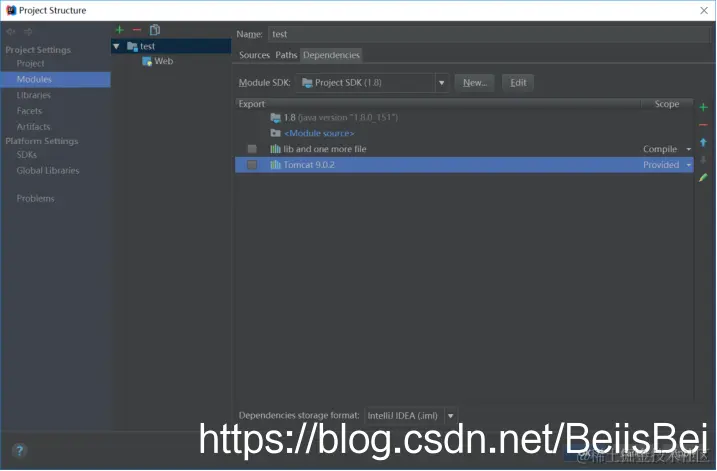Open Problems in the sidebar
Image resolution: width=717 pixels, height=471 pixels.
35,198
